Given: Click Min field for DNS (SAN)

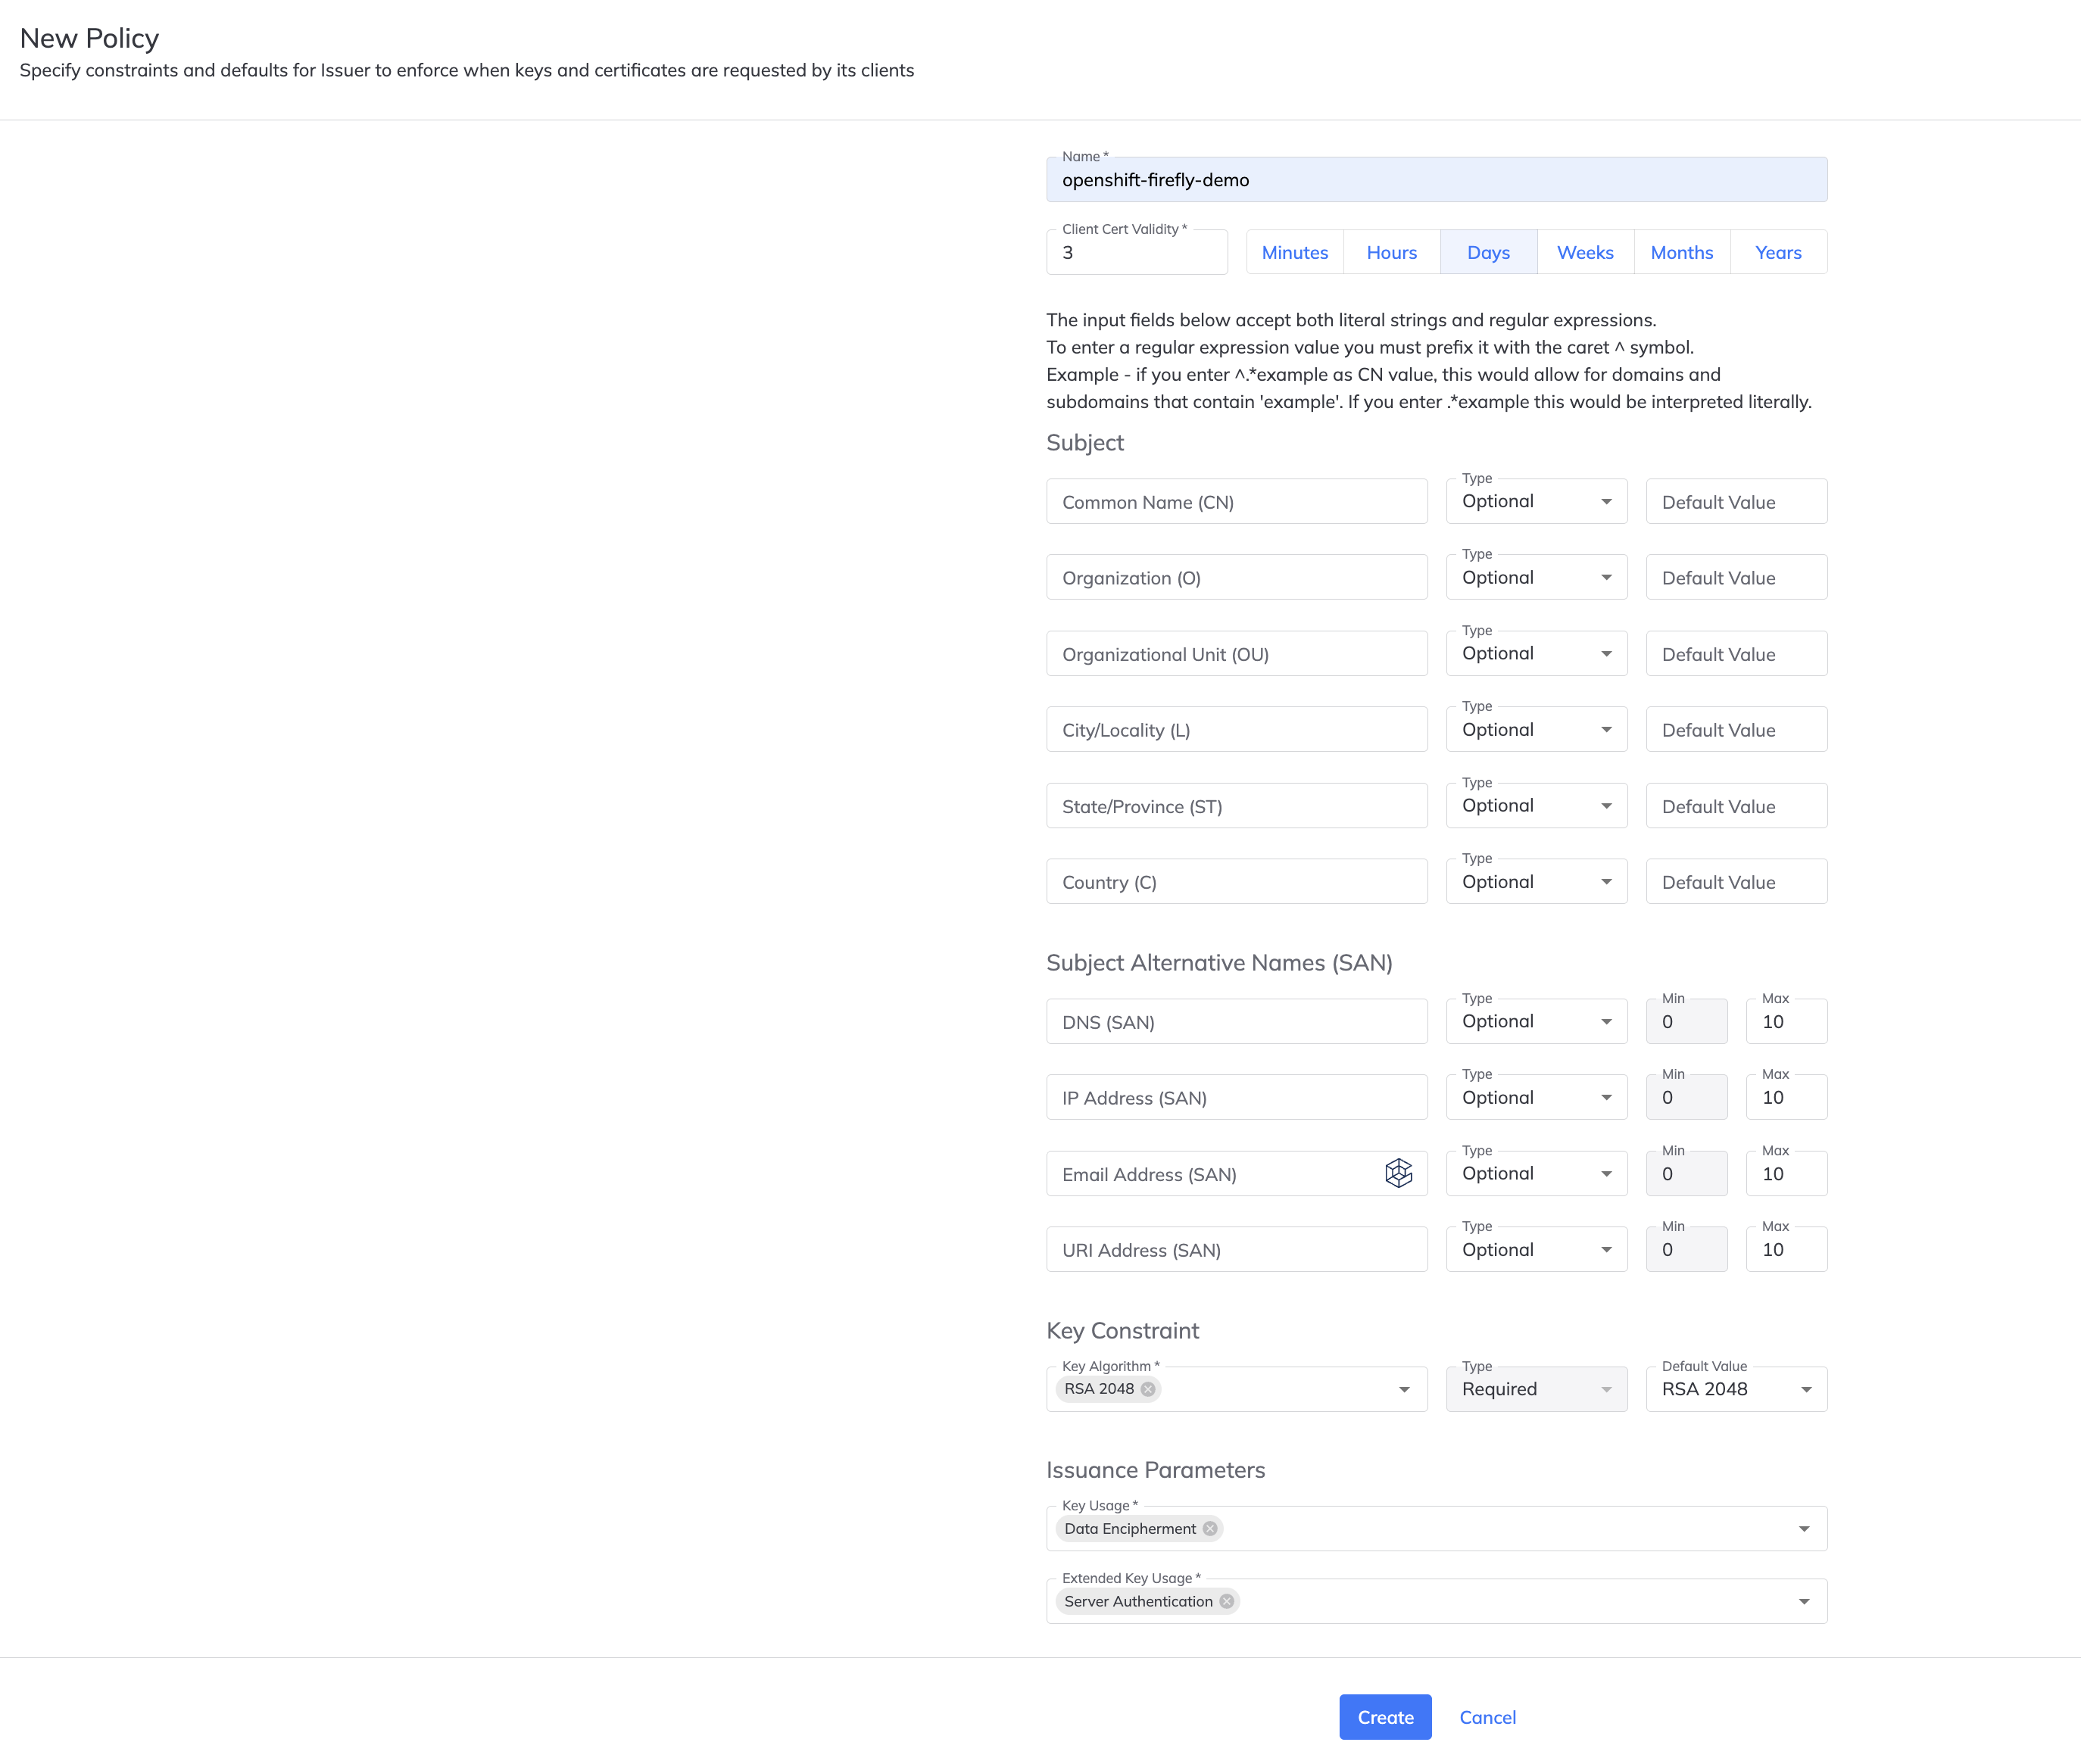Looking at the screenshot, I should pyautogui.click(x=1687, y=1021).
